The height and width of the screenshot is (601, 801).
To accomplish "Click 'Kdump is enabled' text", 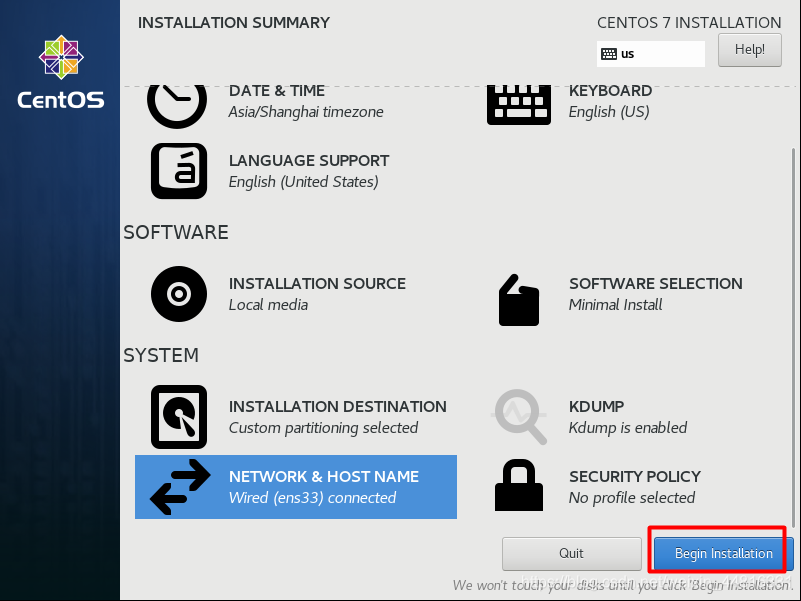I will pos(628,428).
